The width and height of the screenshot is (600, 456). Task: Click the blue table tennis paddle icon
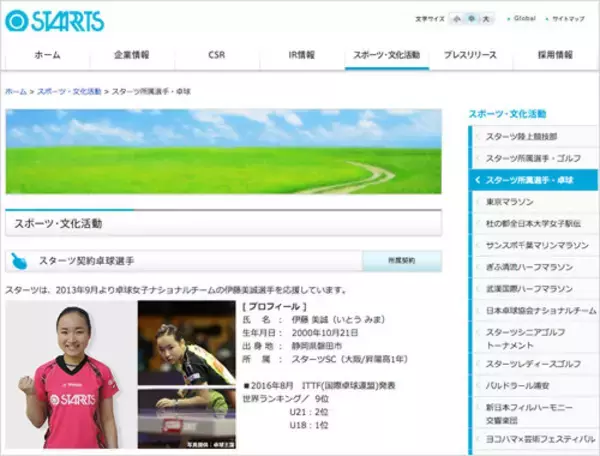point(19,261)
